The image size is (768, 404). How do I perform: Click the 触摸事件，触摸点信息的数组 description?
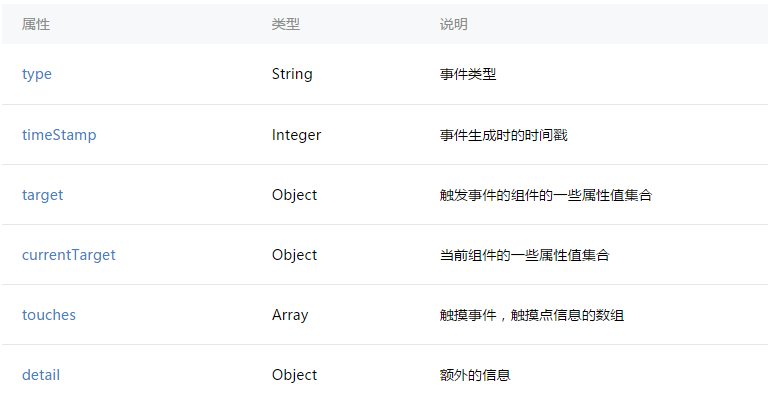click(x=532, y=315)
